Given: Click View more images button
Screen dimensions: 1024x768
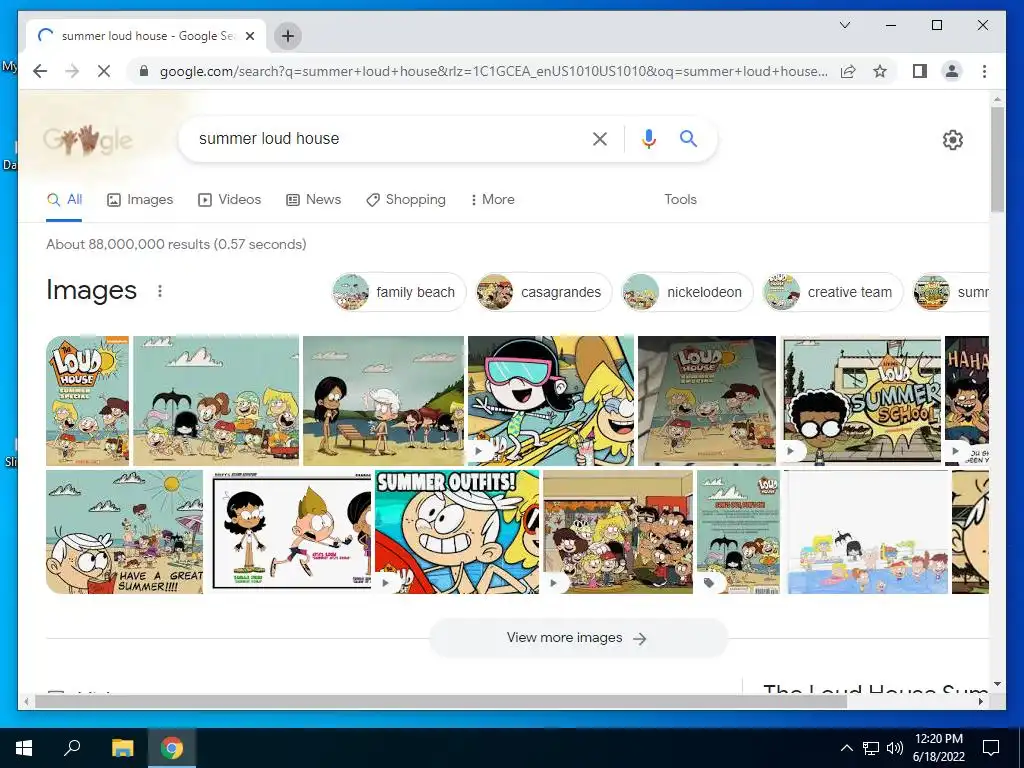Looking at the screenshot, I should pyautogui.click(x=578, y=637).
